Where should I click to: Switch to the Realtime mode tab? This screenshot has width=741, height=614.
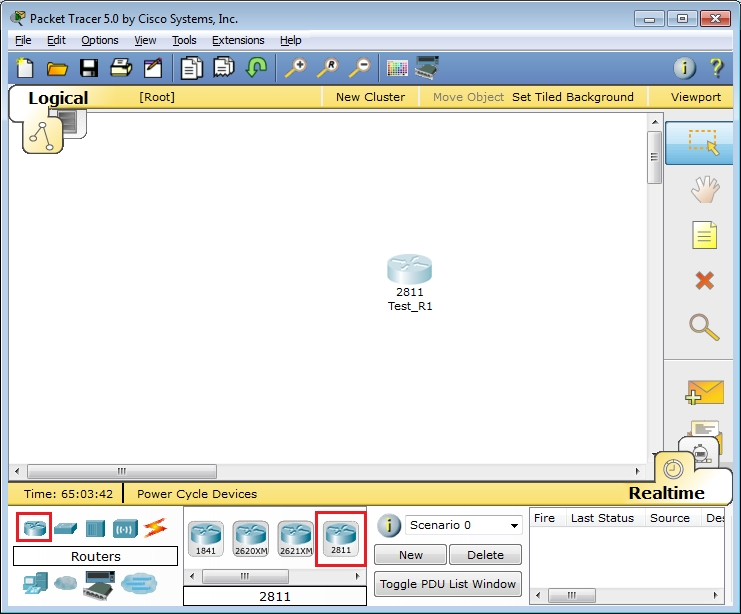pos(666,492)
